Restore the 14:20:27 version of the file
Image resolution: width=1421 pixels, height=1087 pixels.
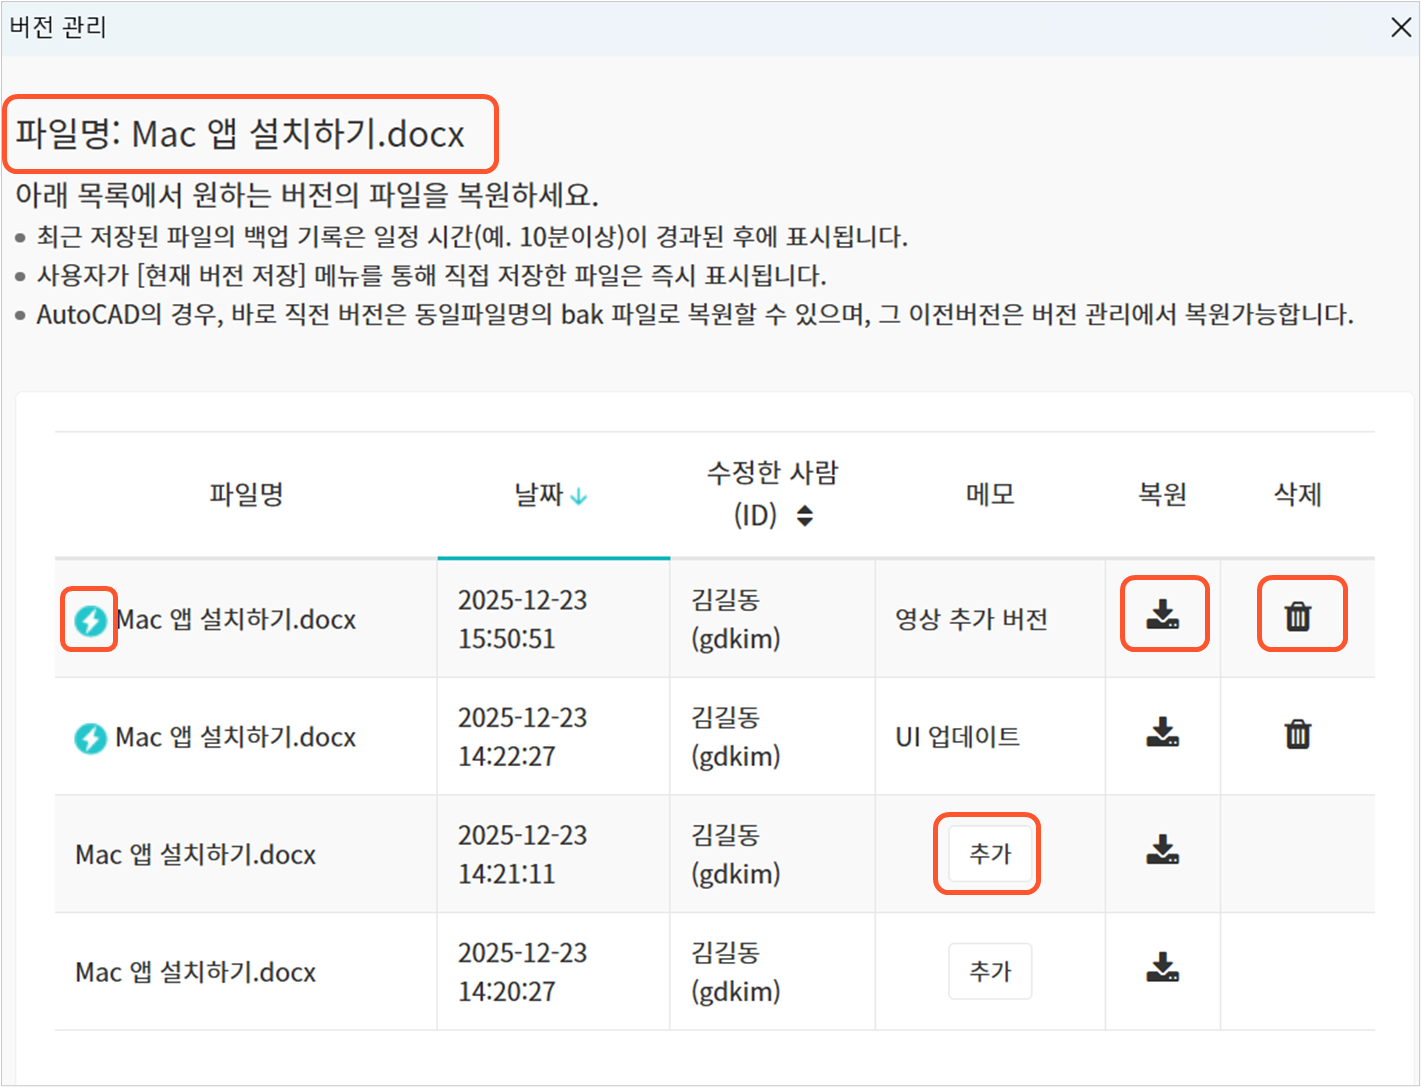[x=1162, y=969]
